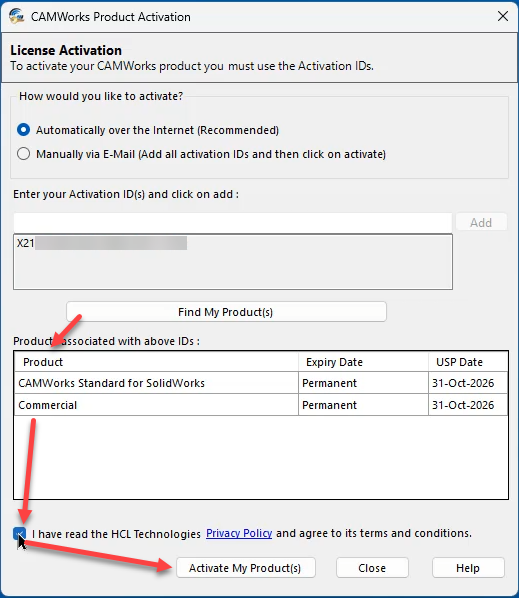Toggle the privacy policy agreement checkbox
This screenshot has height=598, width=519.
(19, 534)
